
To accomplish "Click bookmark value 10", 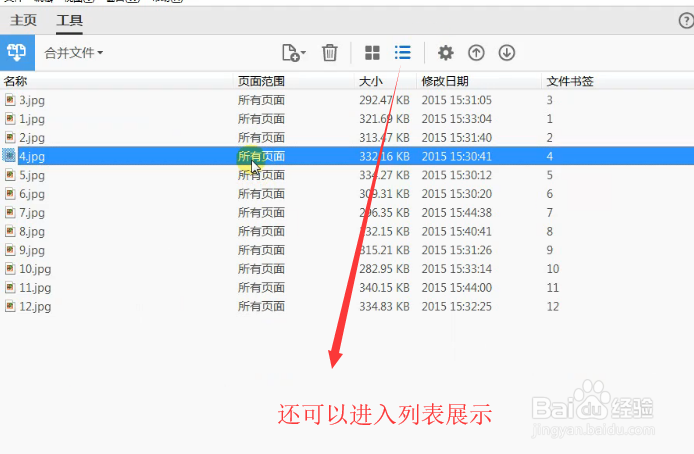I will click(553, 269).
